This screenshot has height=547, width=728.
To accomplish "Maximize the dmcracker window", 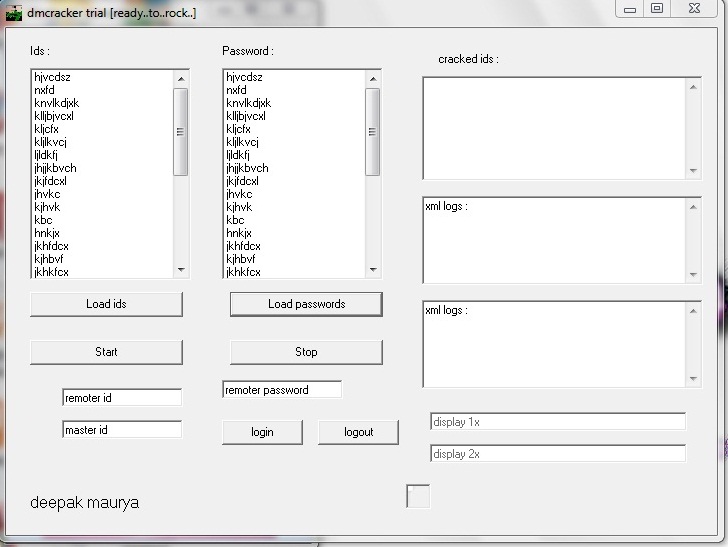I will 656,8.
